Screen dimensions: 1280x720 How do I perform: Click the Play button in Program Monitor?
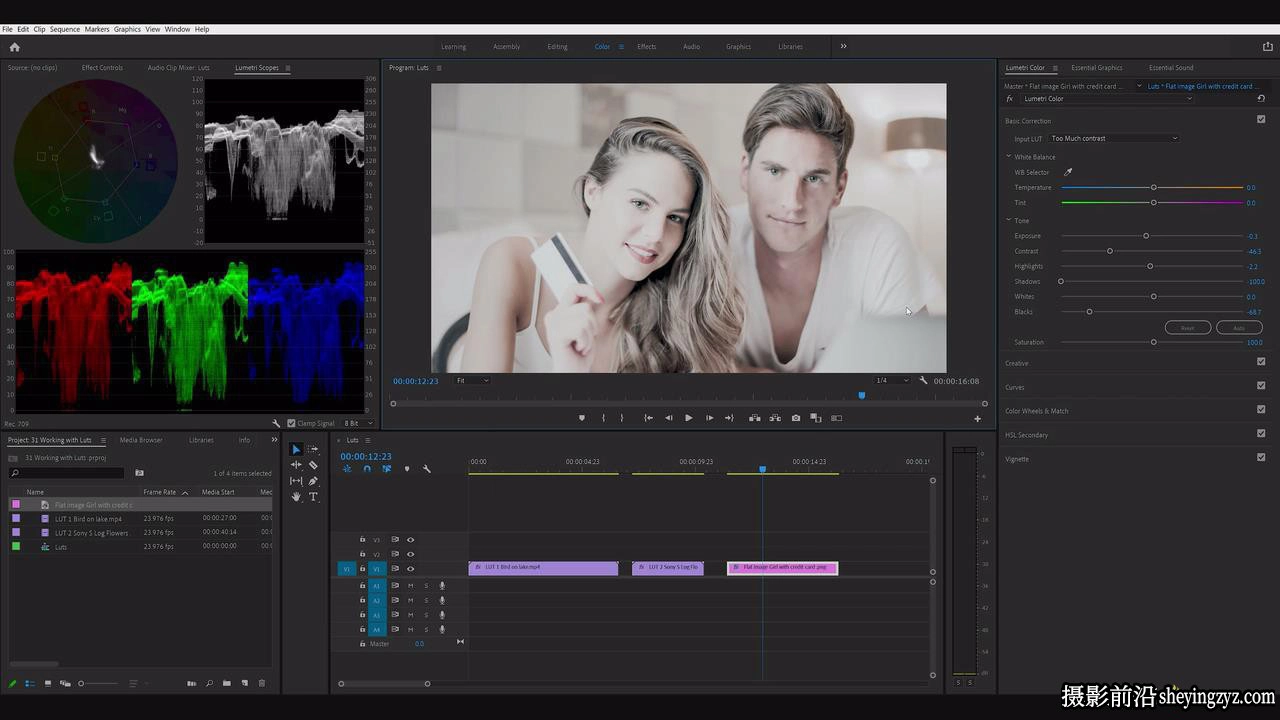pyautogui.click(x=688, y=418)
